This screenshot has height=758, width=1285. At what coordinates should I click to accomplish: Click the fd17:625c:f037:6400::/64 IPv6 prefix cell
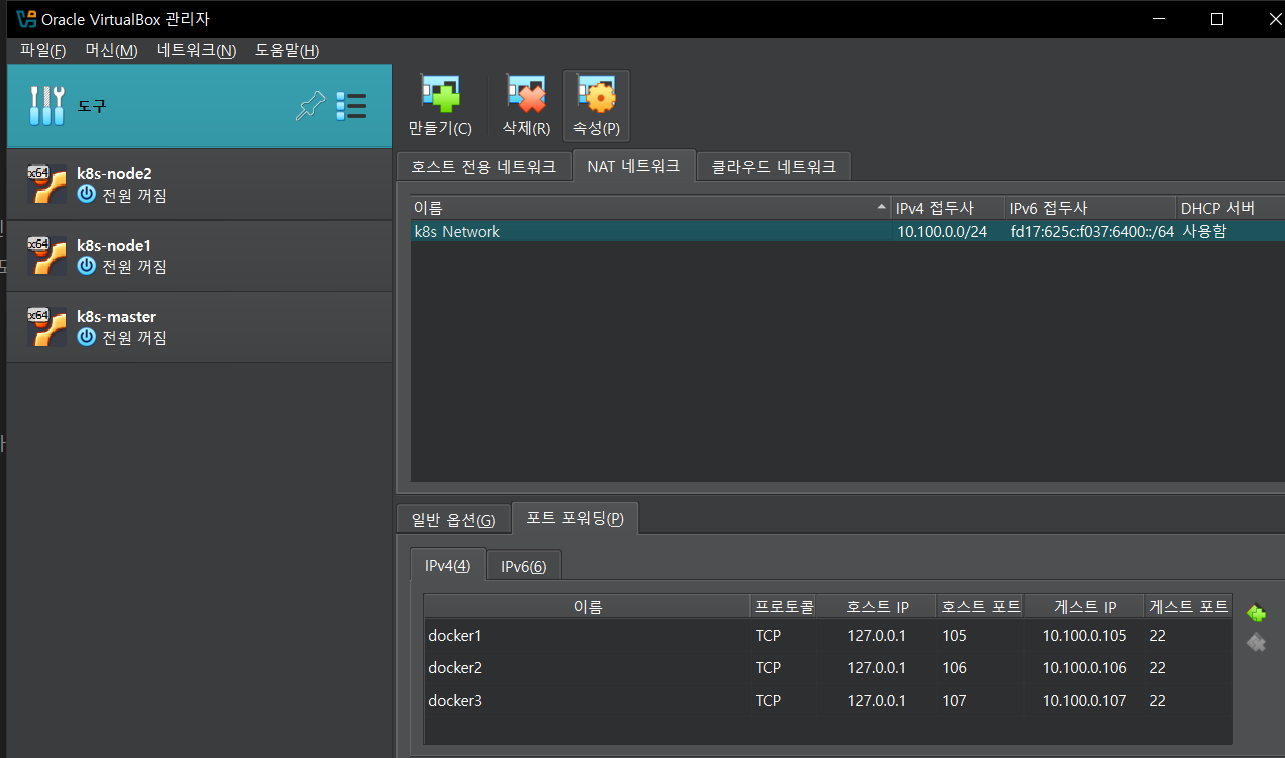pyautogui.click(x=1091, y=231)
